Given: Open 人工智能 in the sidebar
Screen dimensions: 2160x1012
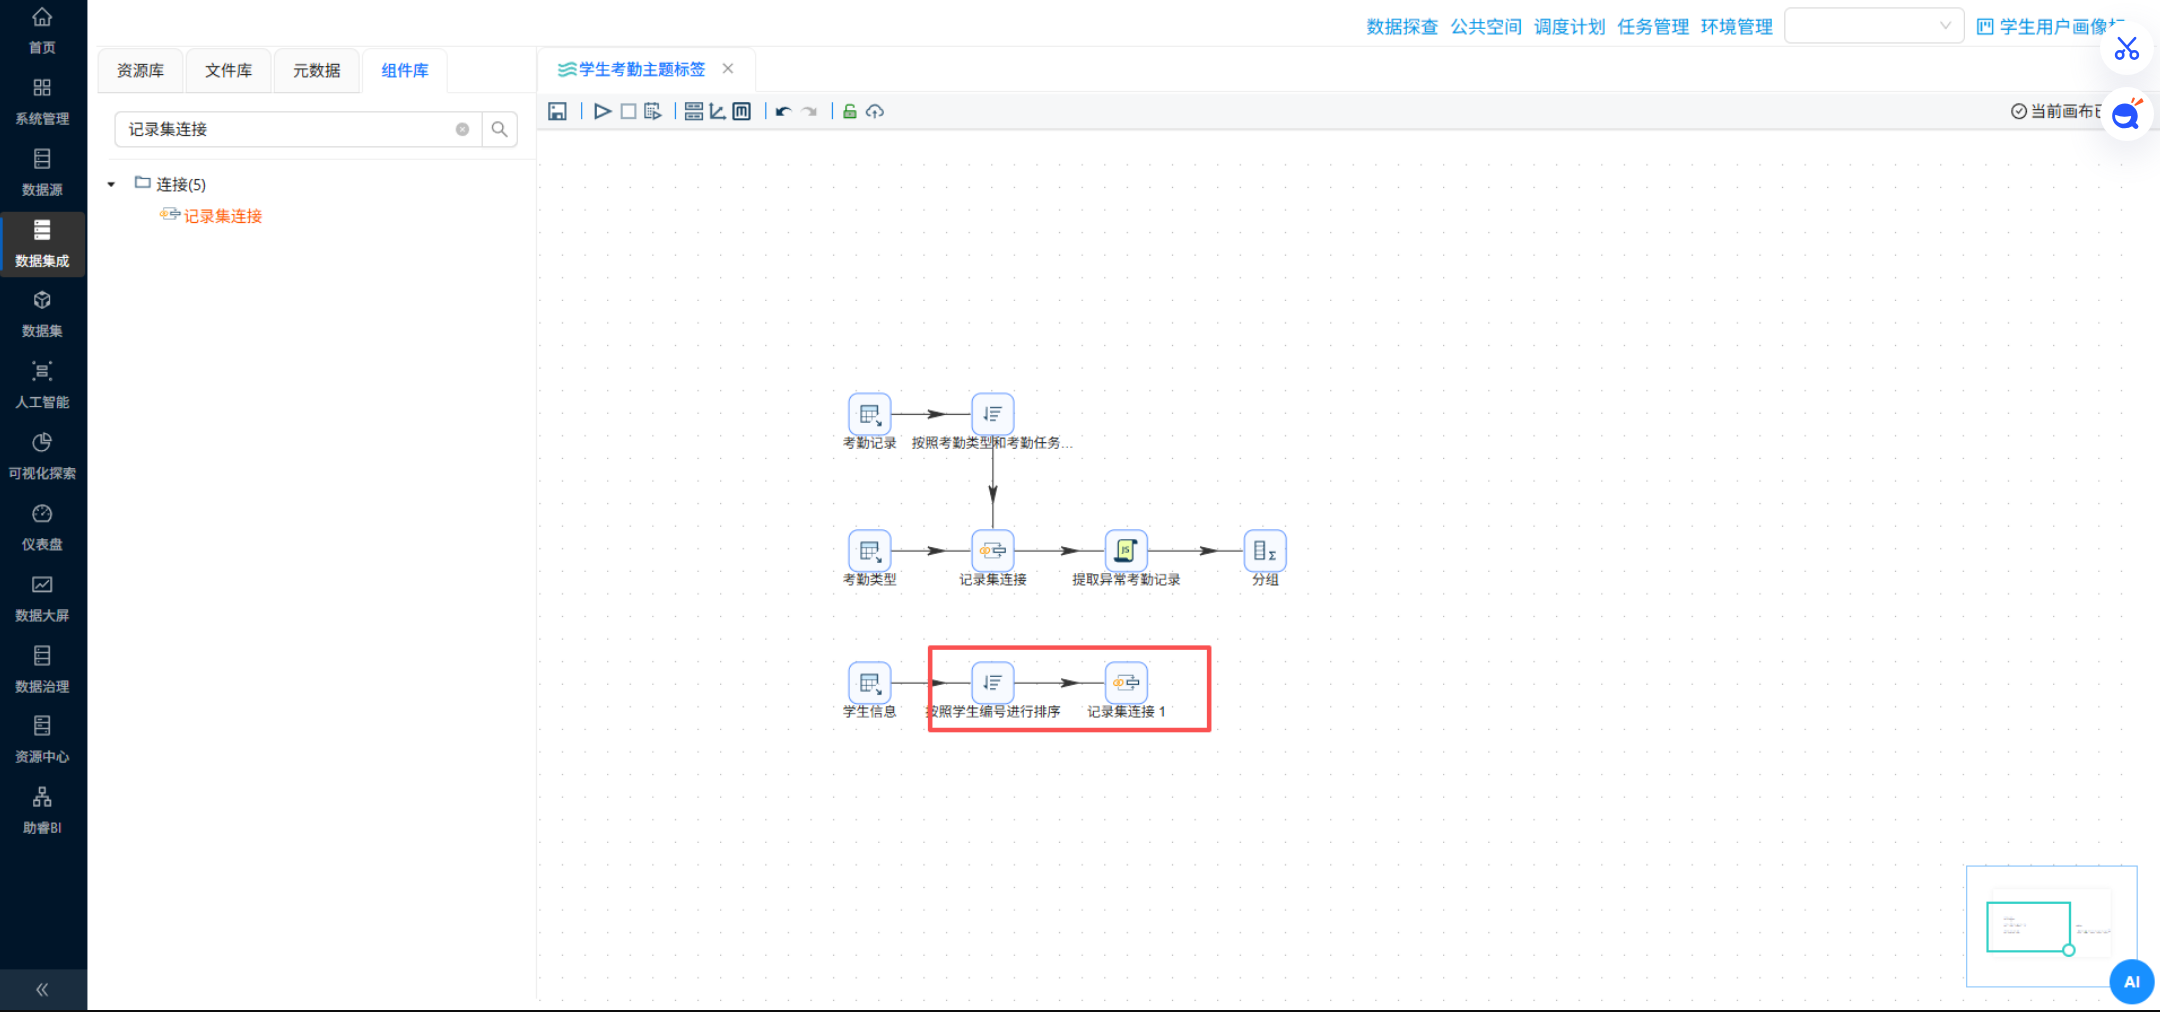Looking at the screenshot, I should pos(42,385).
